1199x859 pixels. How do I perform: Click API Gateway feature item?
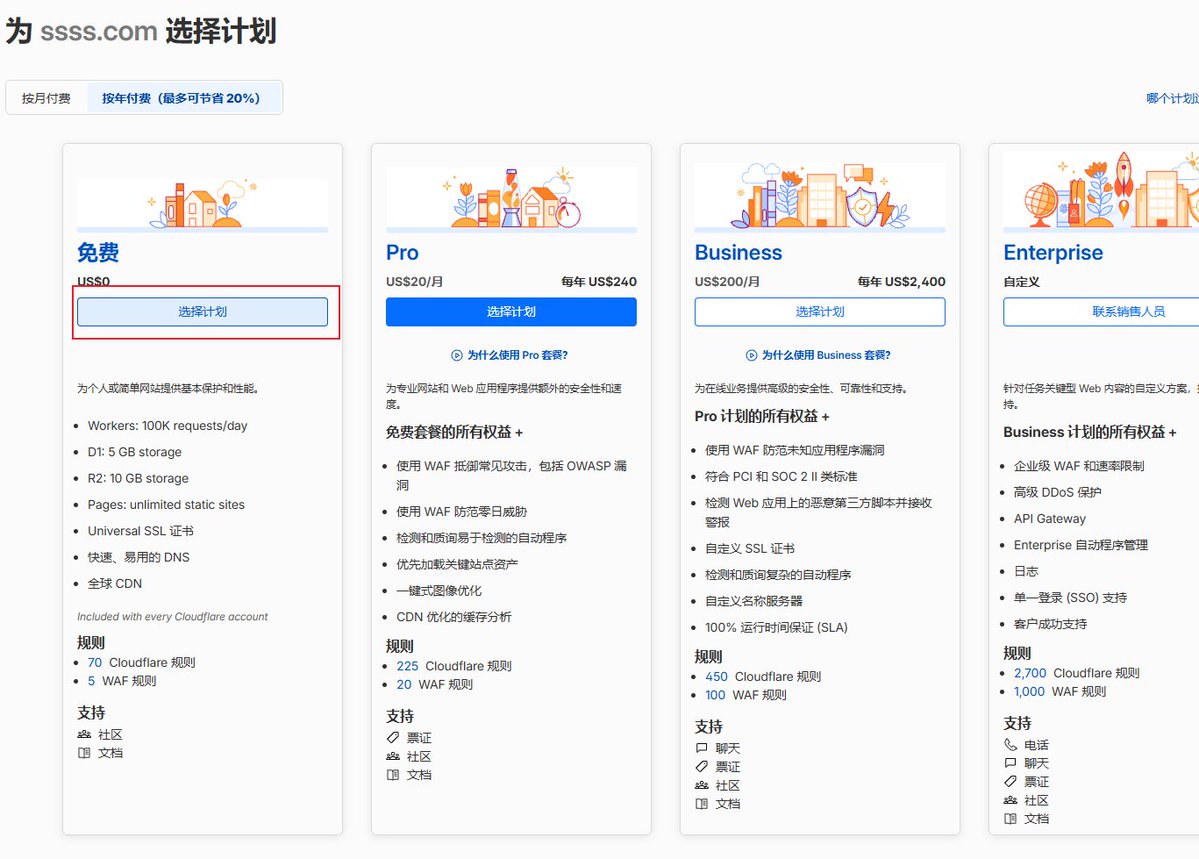coord(1050,519)
